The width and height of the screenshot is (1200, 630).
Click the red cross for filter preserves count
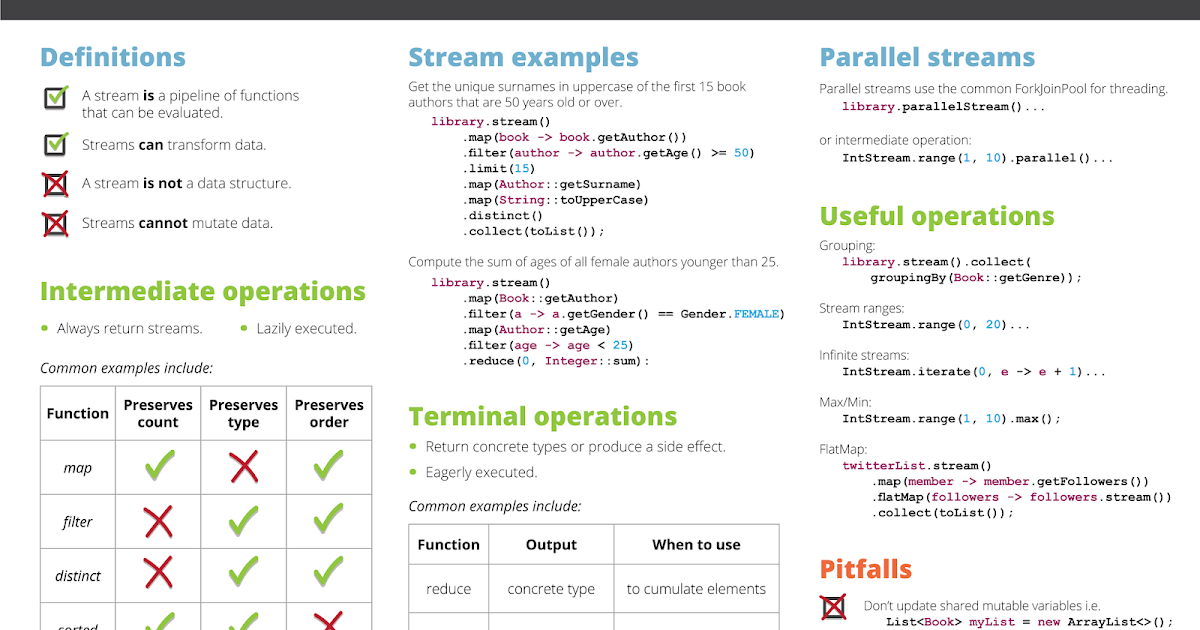point(158,521)
